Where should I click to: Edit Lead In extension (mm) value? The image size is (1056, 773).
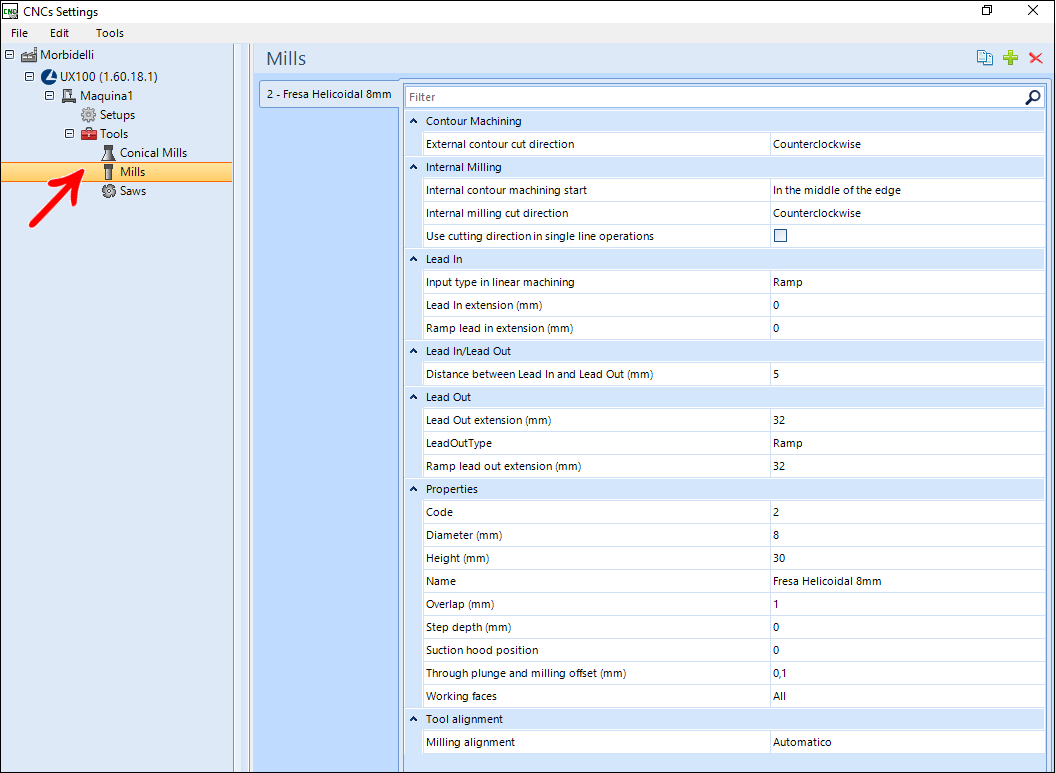[x=907, y=305]
